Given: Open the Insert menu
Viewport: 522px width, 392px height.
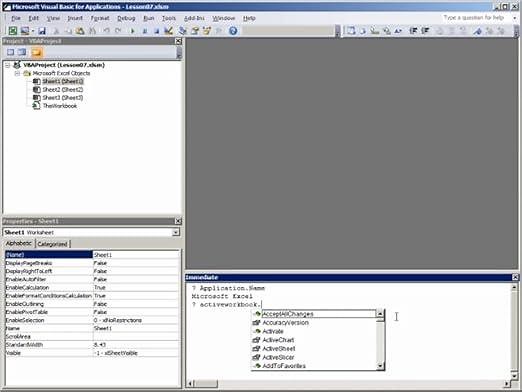Looking at the screenshot, I should coord(75,18).
